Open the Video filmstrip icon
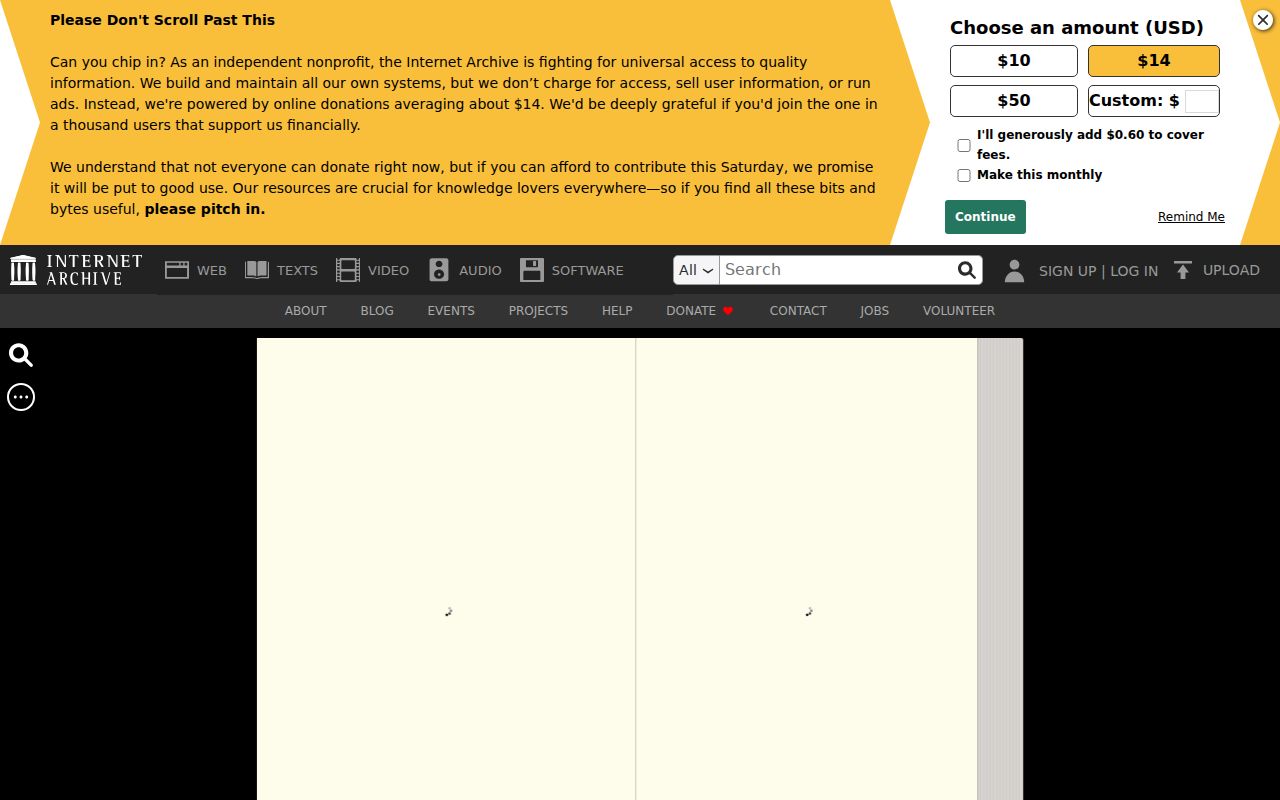This screenshot has height=800, width=1280. (x=347, y=270)
